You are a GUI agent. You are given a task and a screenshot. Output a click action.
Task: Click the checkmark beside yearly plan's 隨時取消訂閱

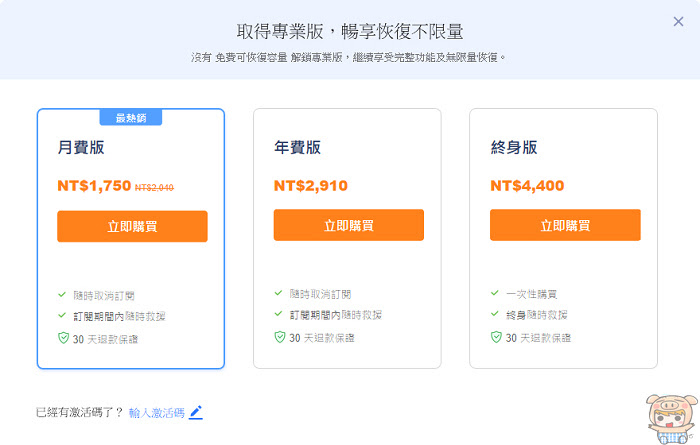click(278, 293)
